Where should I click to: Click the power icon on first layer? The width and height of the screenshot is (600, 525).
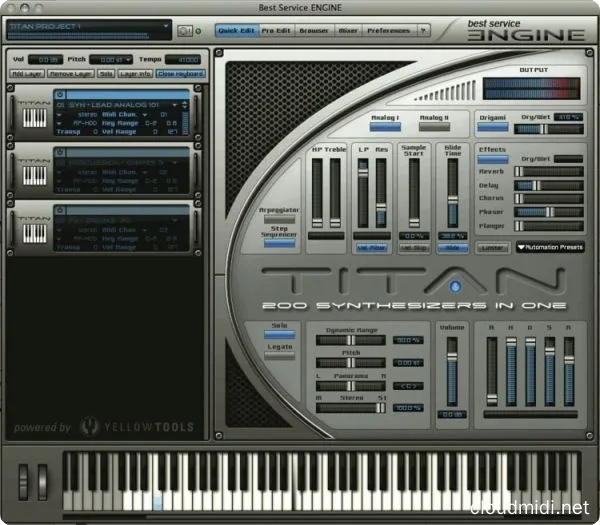click(60, 95)
